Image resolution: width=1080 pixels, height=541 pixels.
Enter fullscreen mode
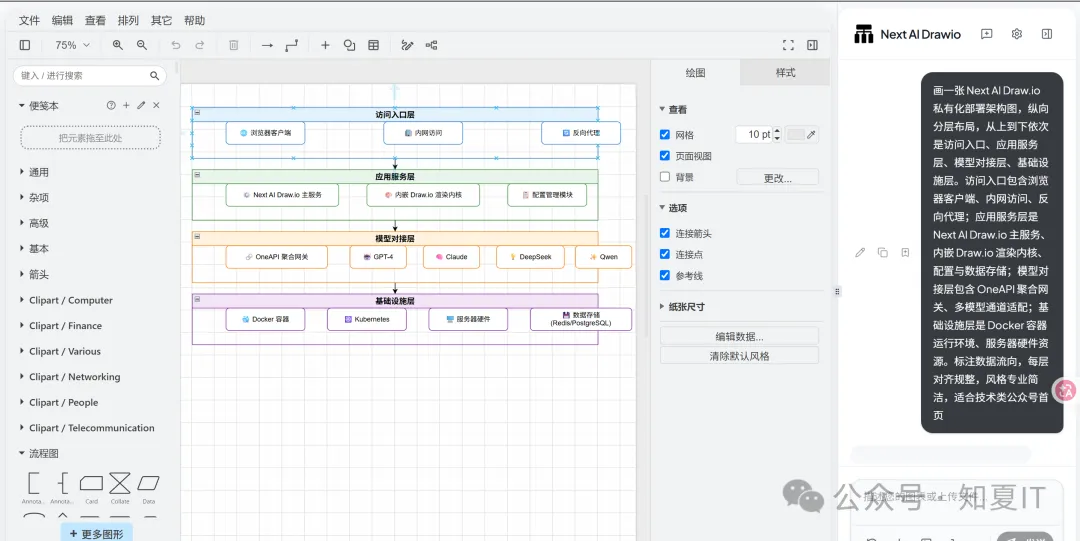789,45
